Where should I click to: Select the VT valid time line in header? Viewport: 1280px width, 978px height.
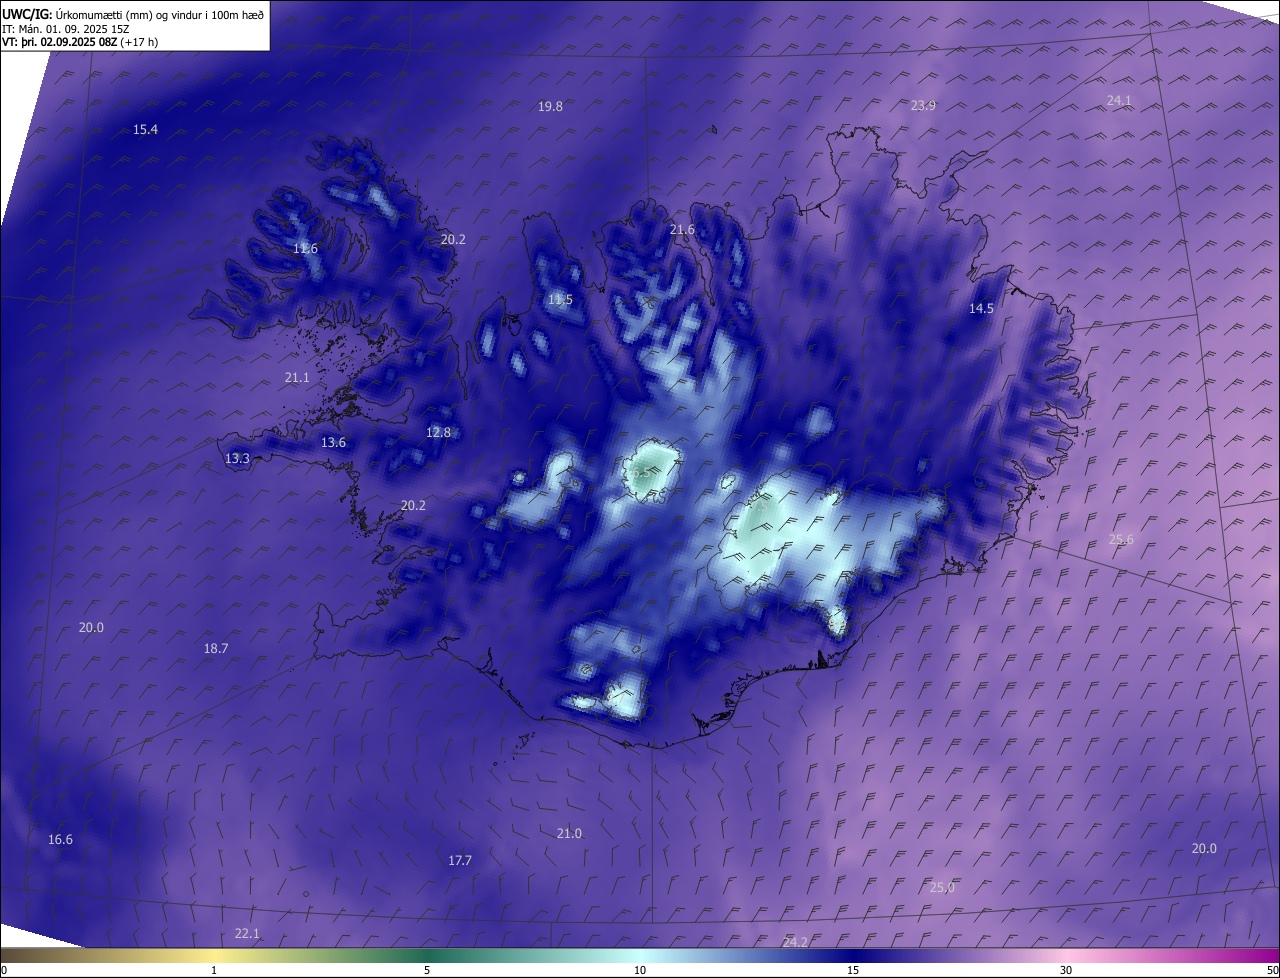[x=80, y=42]
